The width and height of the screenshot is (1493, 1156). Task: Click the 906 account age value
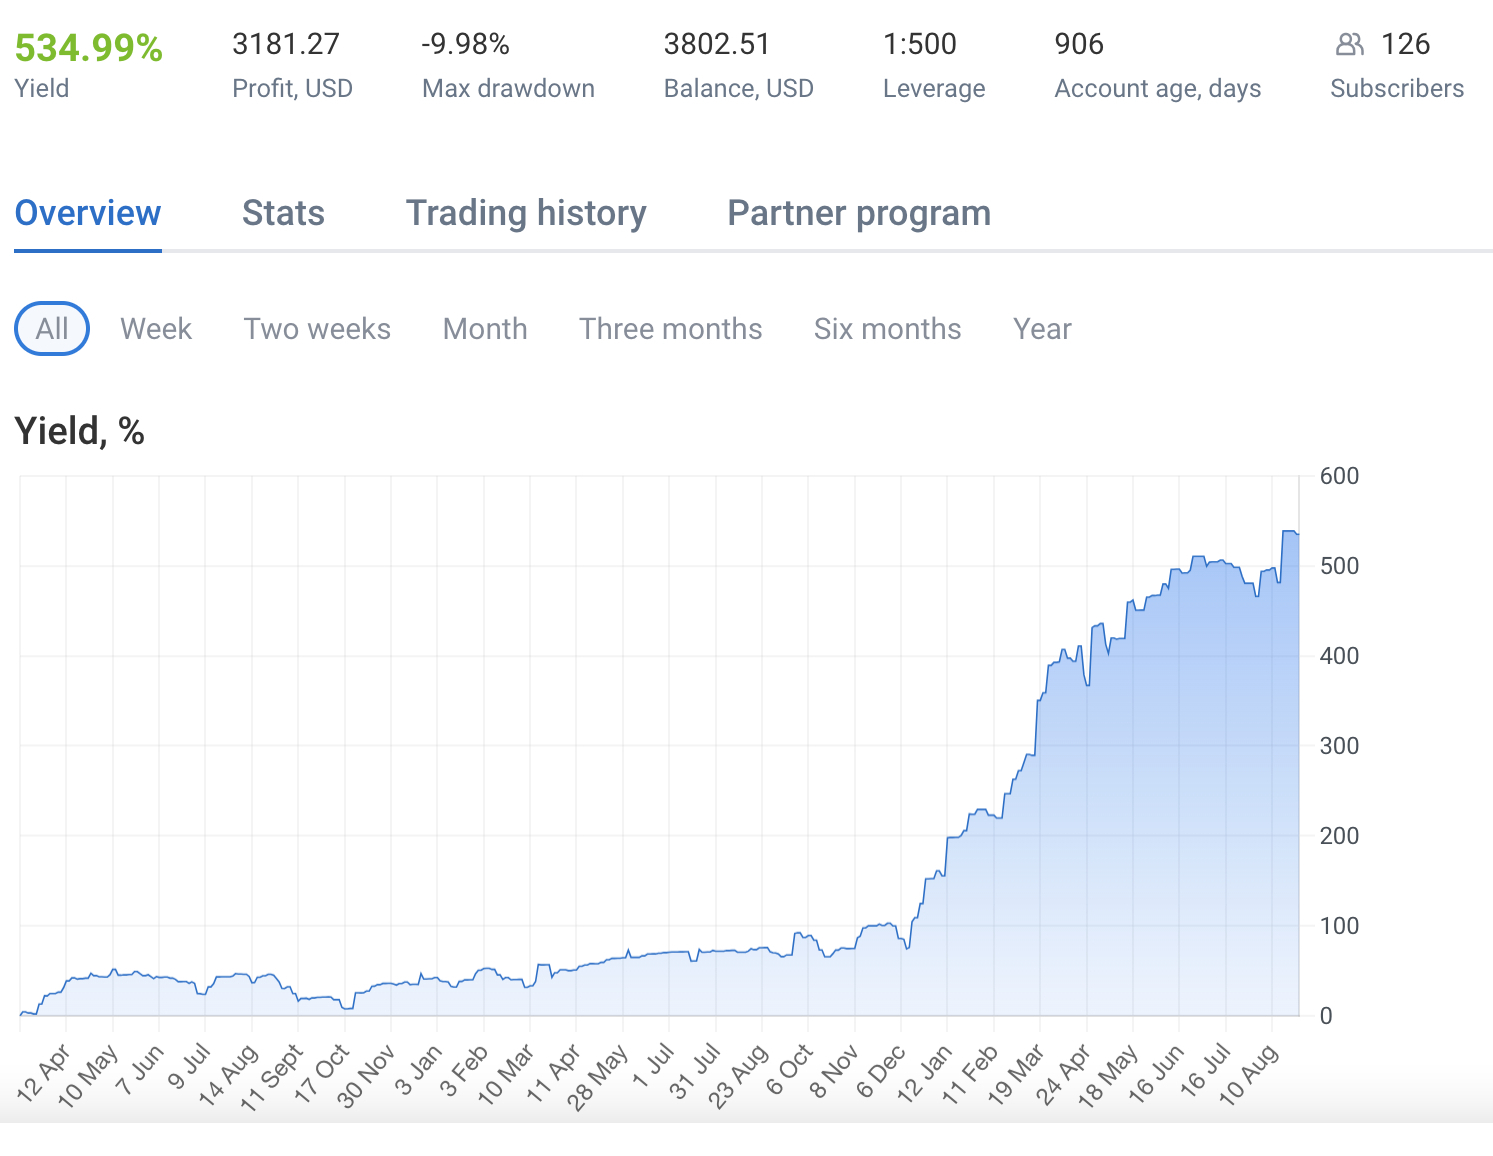click(x=1079, y=44)
